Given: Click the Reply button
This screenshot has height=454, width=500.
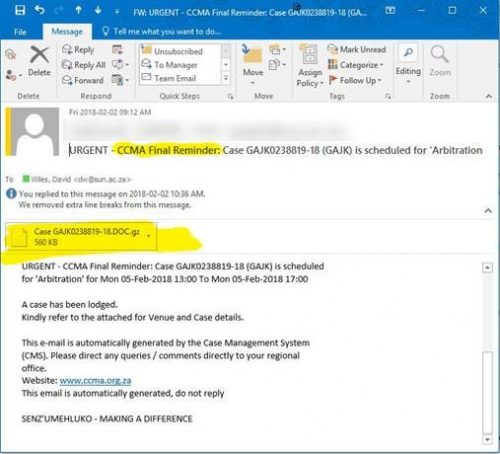Looking at the screenshot, I should pyautogui.click(x=78, y=50).
